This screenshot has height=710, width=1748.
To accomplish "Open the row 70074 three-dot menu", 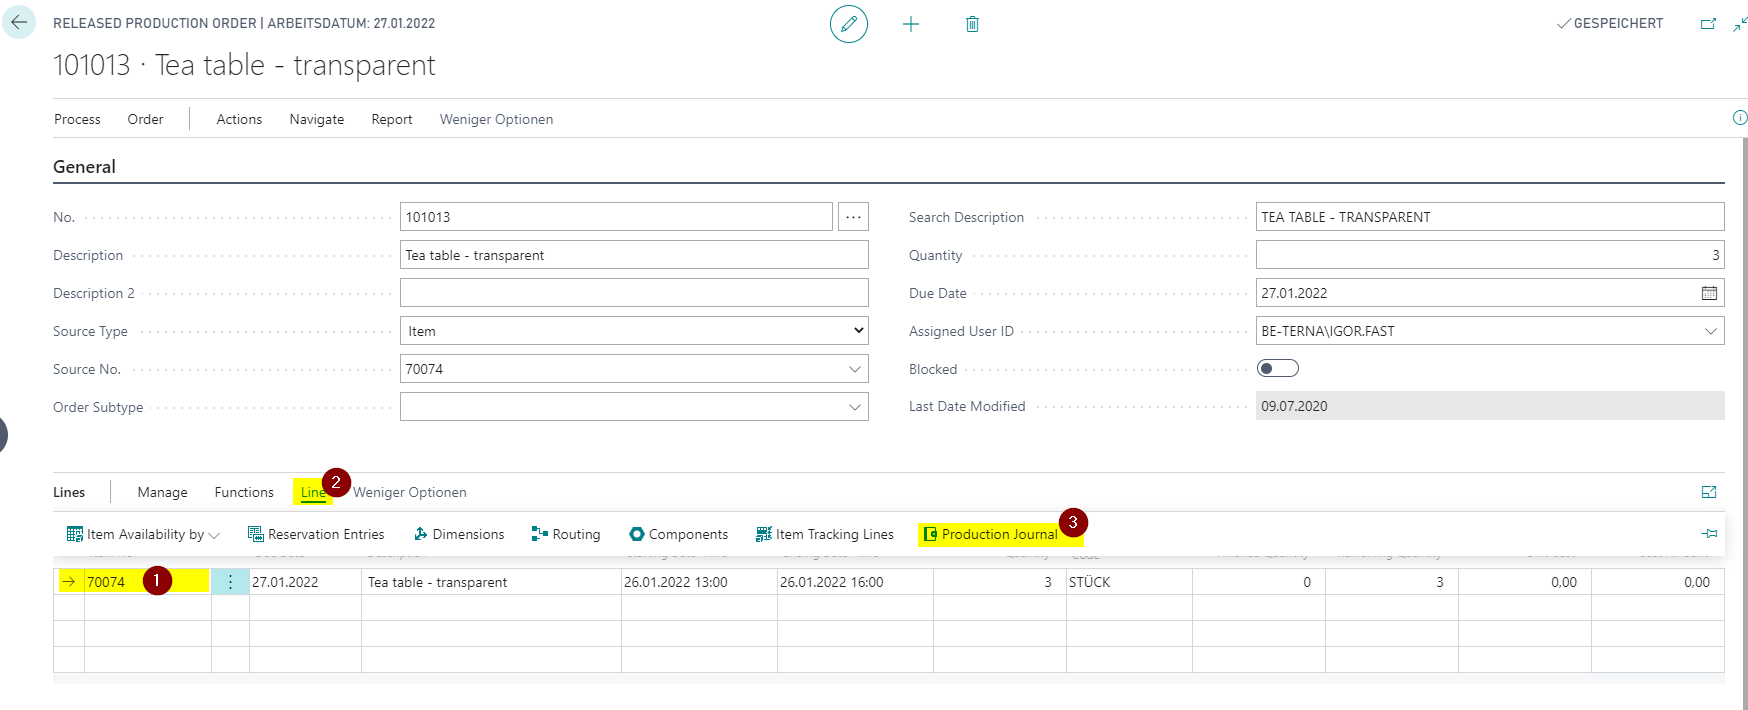I will point(230,582).
